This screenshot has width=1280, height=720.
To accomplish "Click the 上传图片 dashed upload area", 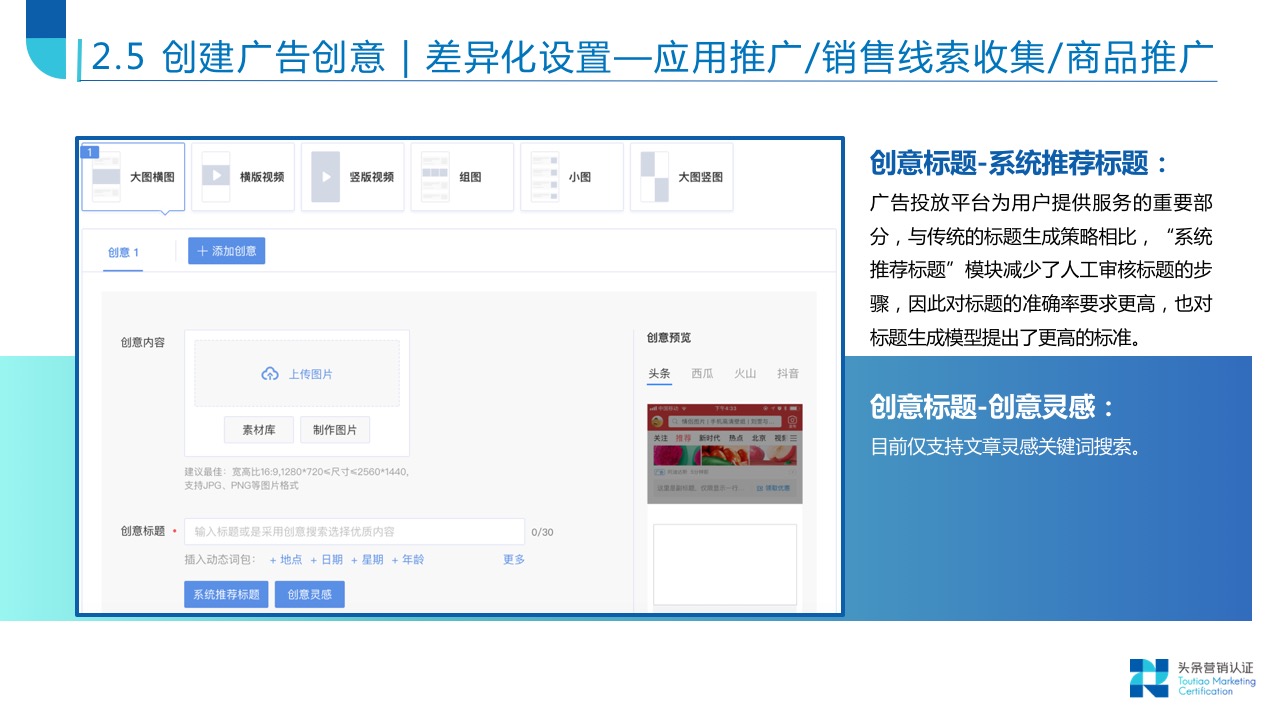I will click(x=297, y=373).
